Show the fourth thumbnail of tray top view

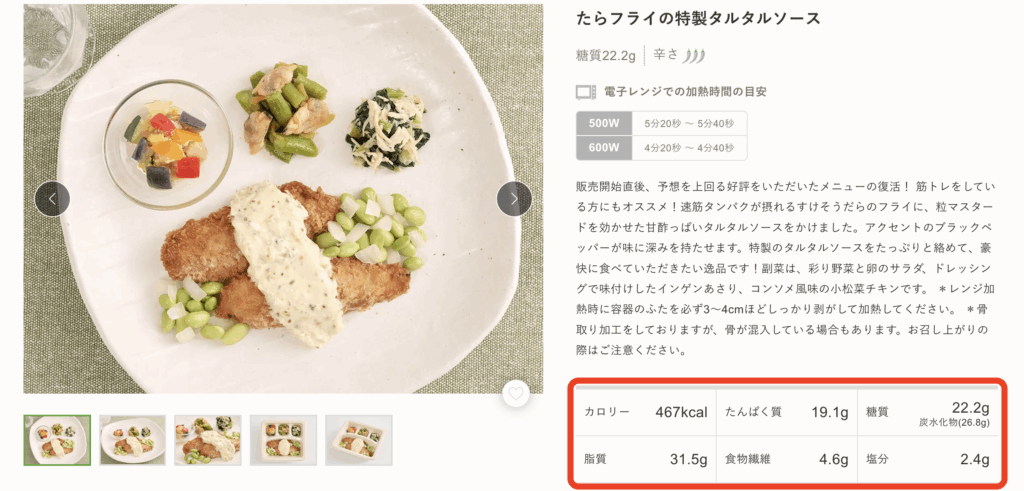(283, 440)
